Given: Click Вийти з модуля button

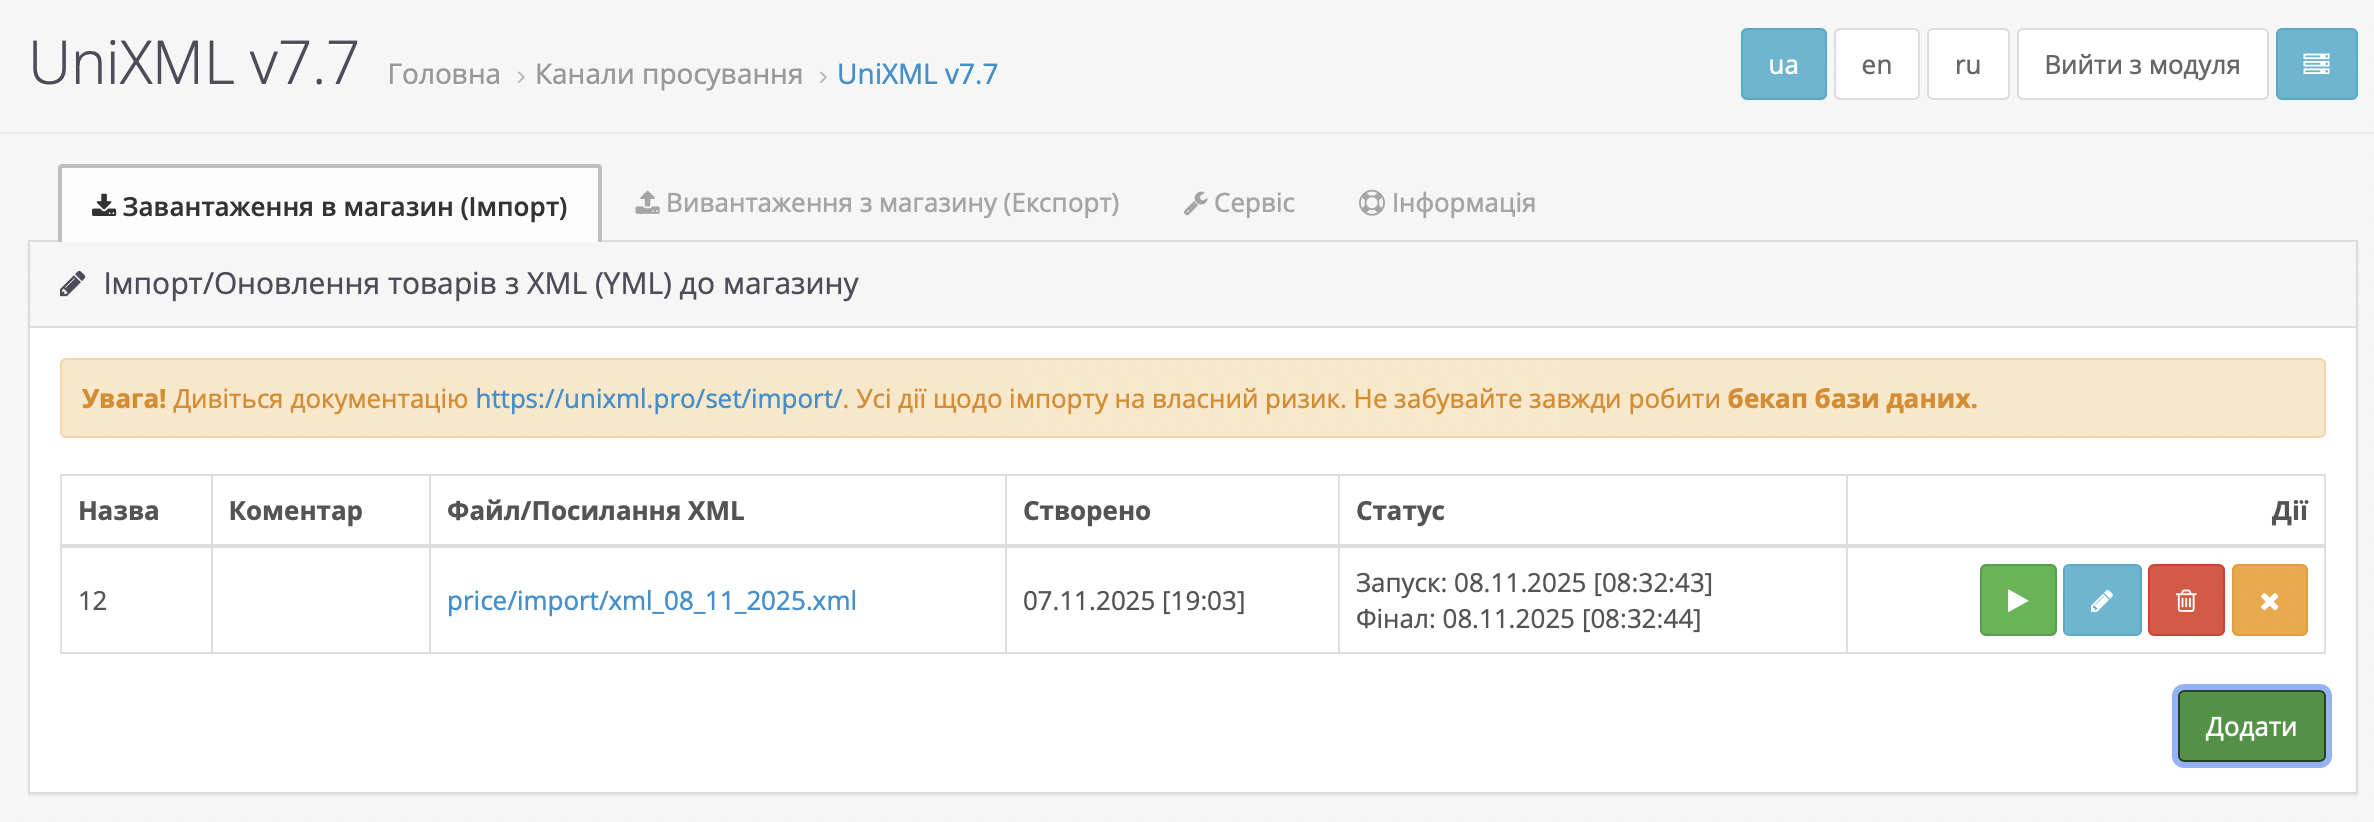Looking at the screenshot, I should coord(2142,64).
